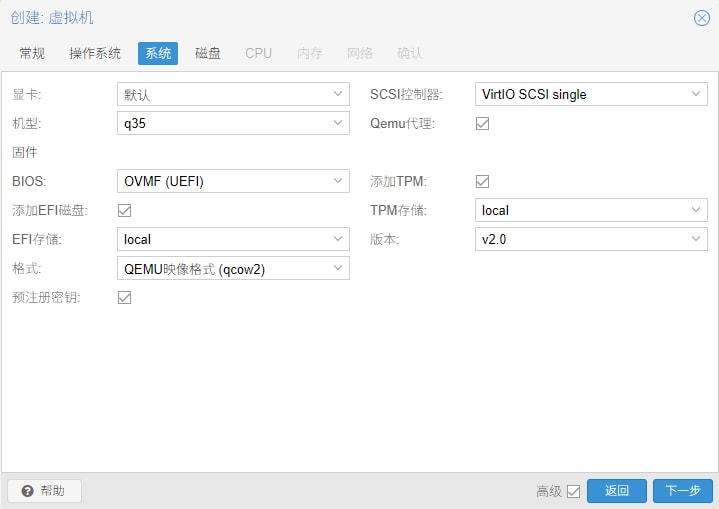Viewport: 719px width, 509px height.
Task: Switch to the 常规 tab
Action: point(32,53)
